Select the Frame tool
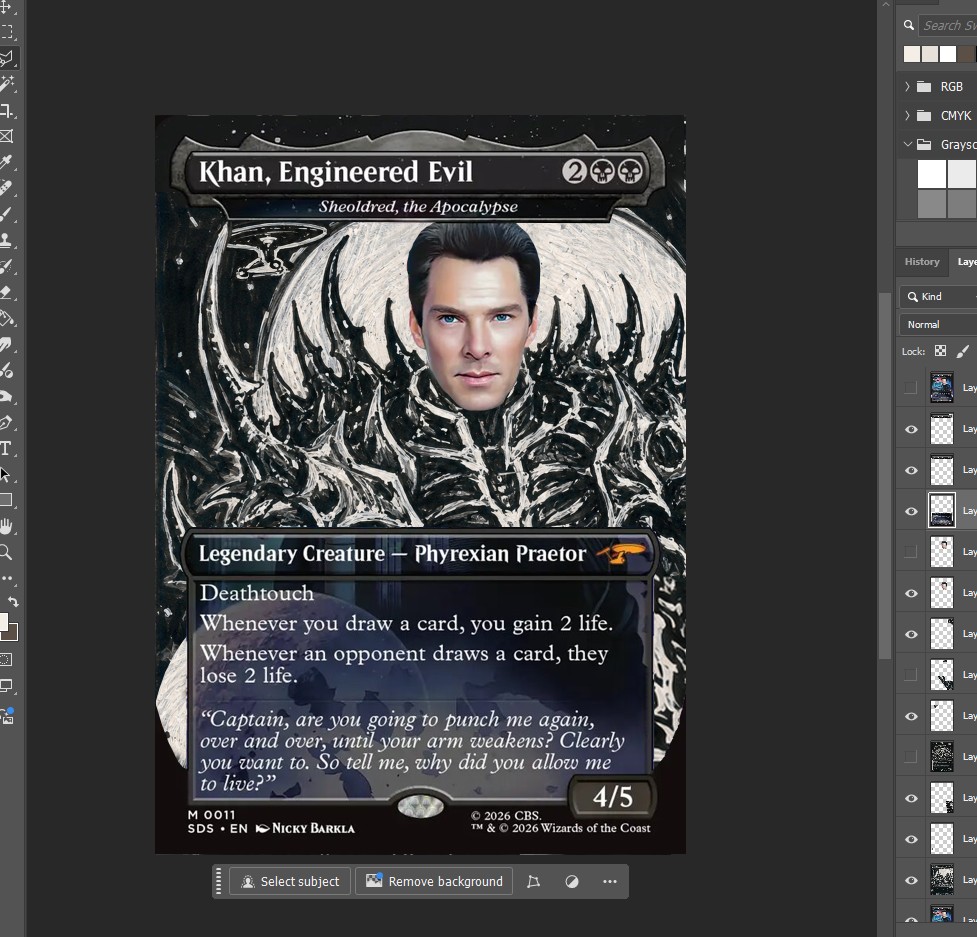The width and height of the screenshot is (977, 937). pos(6,136)
